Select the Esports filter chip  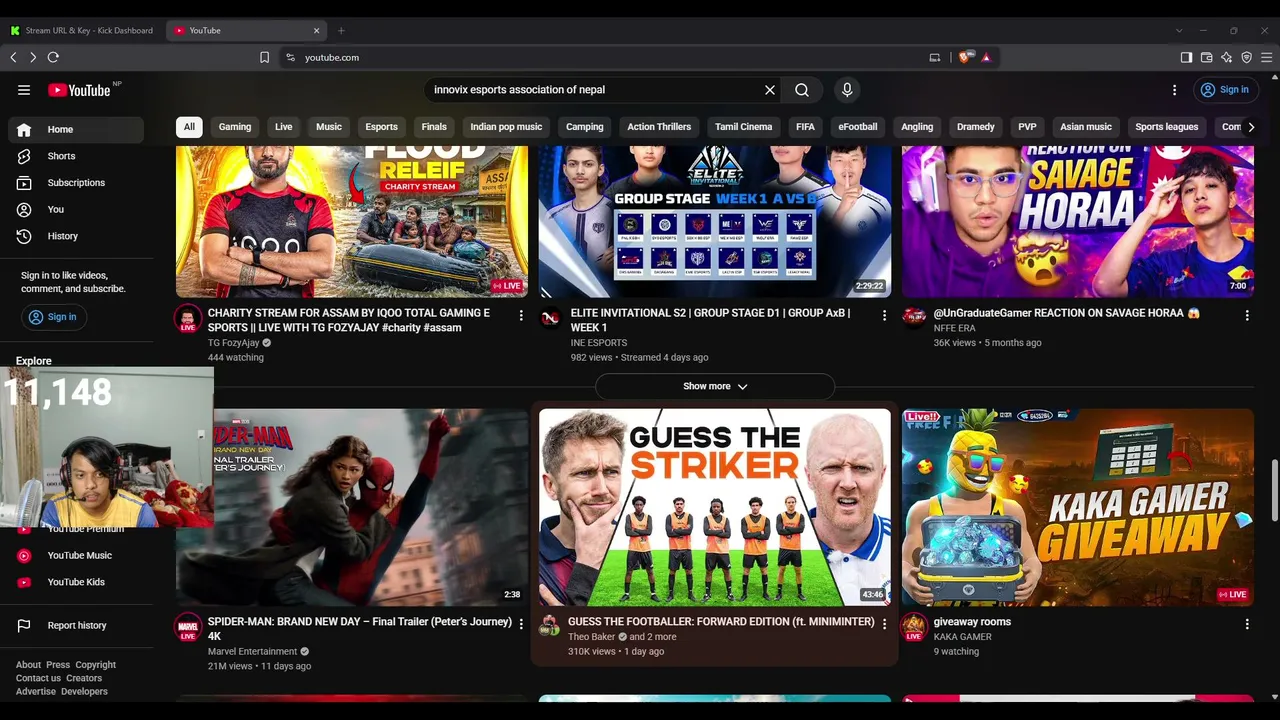pyautogui.click(x=381, y=127)
